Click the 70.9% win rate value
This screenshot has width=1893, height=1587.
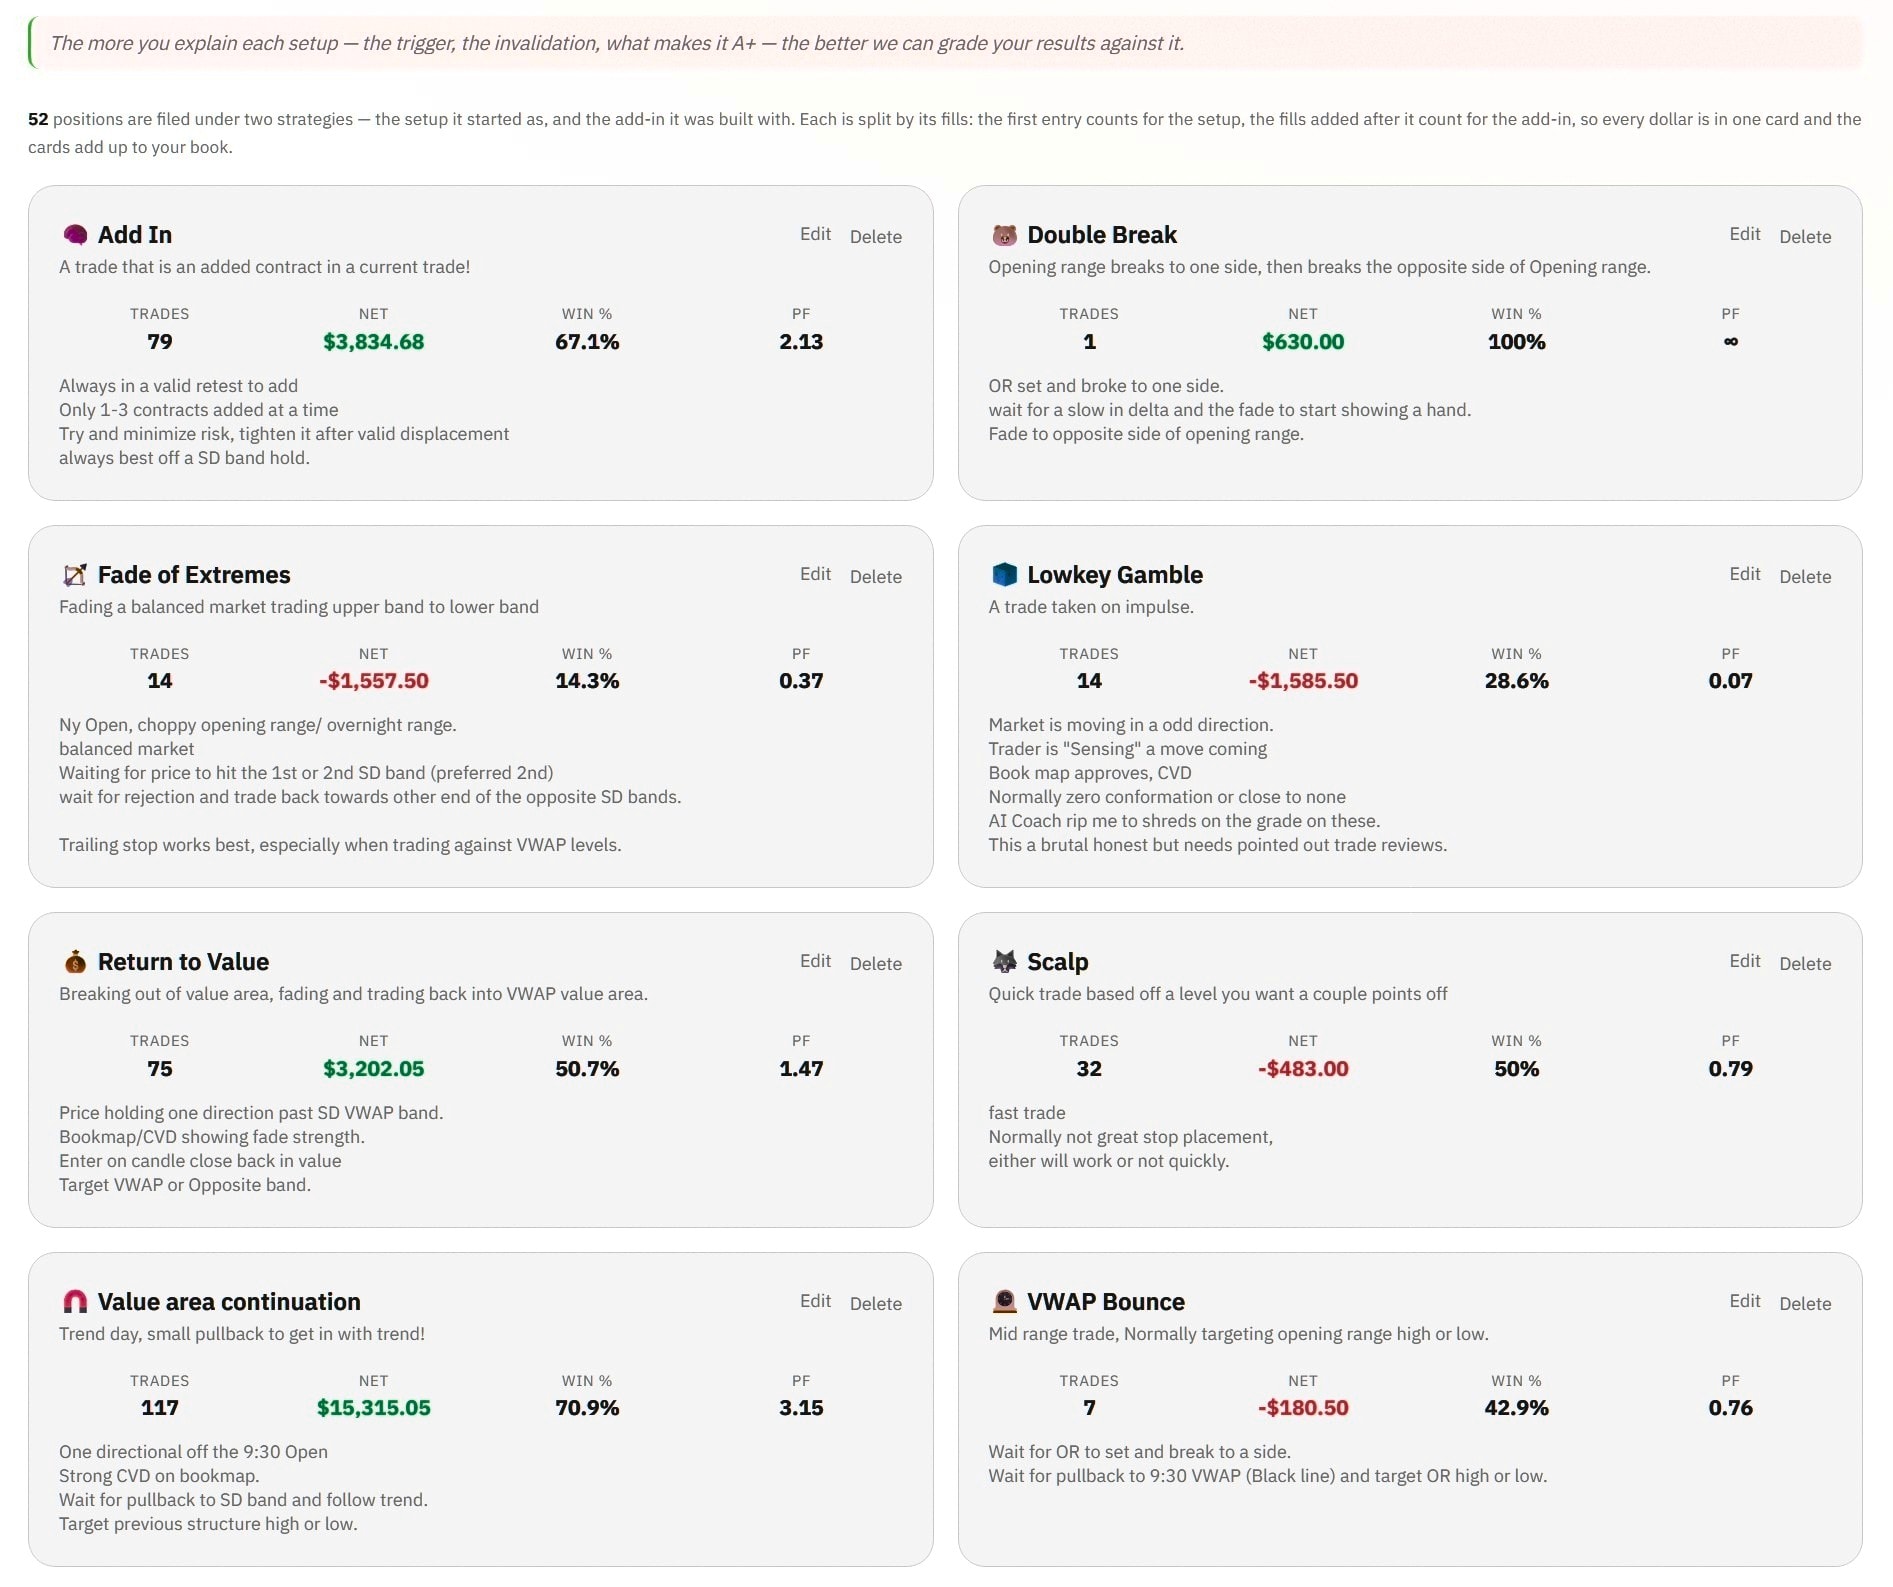click(x=587, y=1408)
